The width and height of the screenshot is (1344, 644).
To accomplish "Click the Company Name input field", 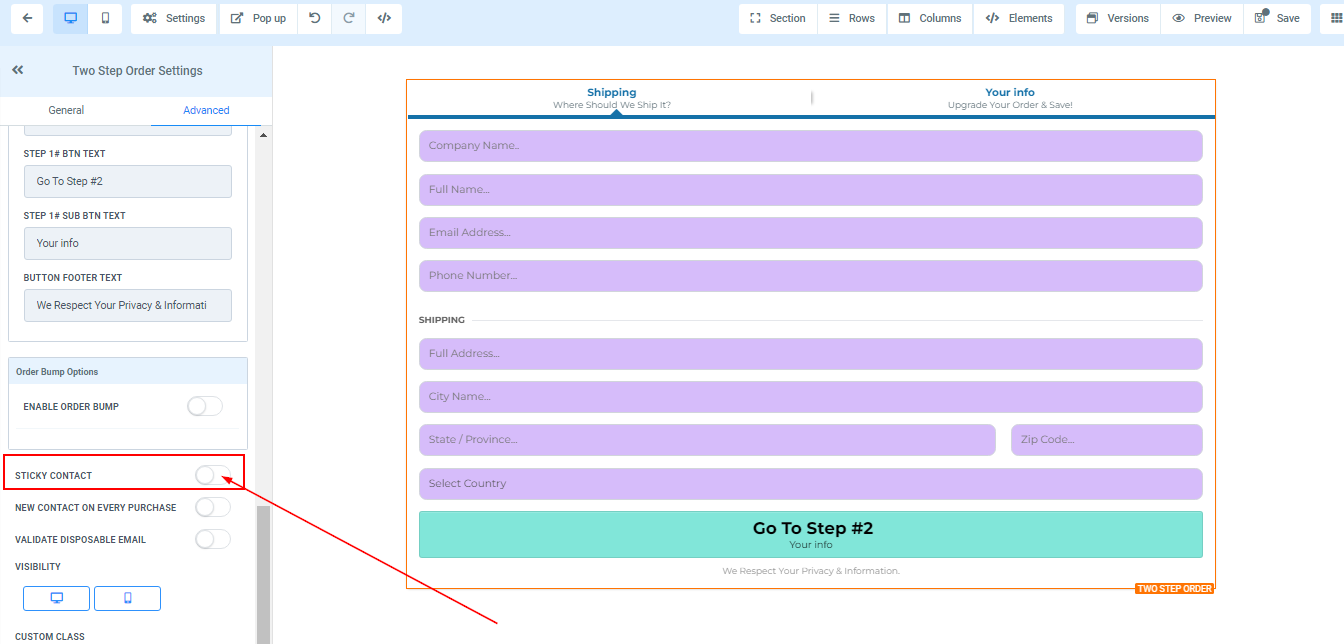I will 810,146.
